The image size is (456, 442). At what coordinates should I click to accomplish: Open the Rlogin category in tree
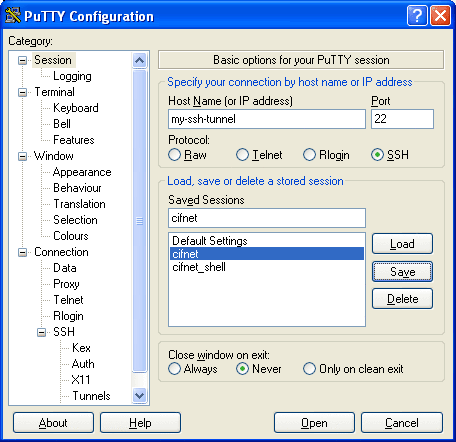click(x=68, y=316)
